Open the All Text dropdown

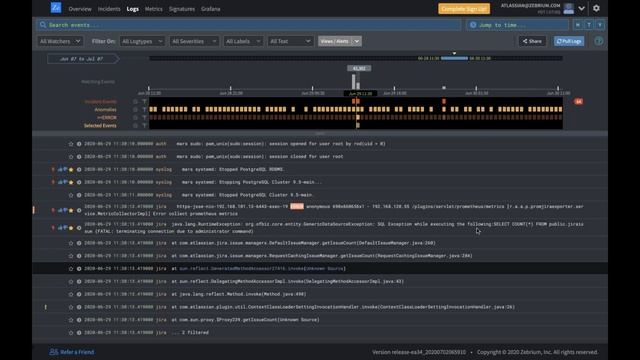click(x=290, y=41)
